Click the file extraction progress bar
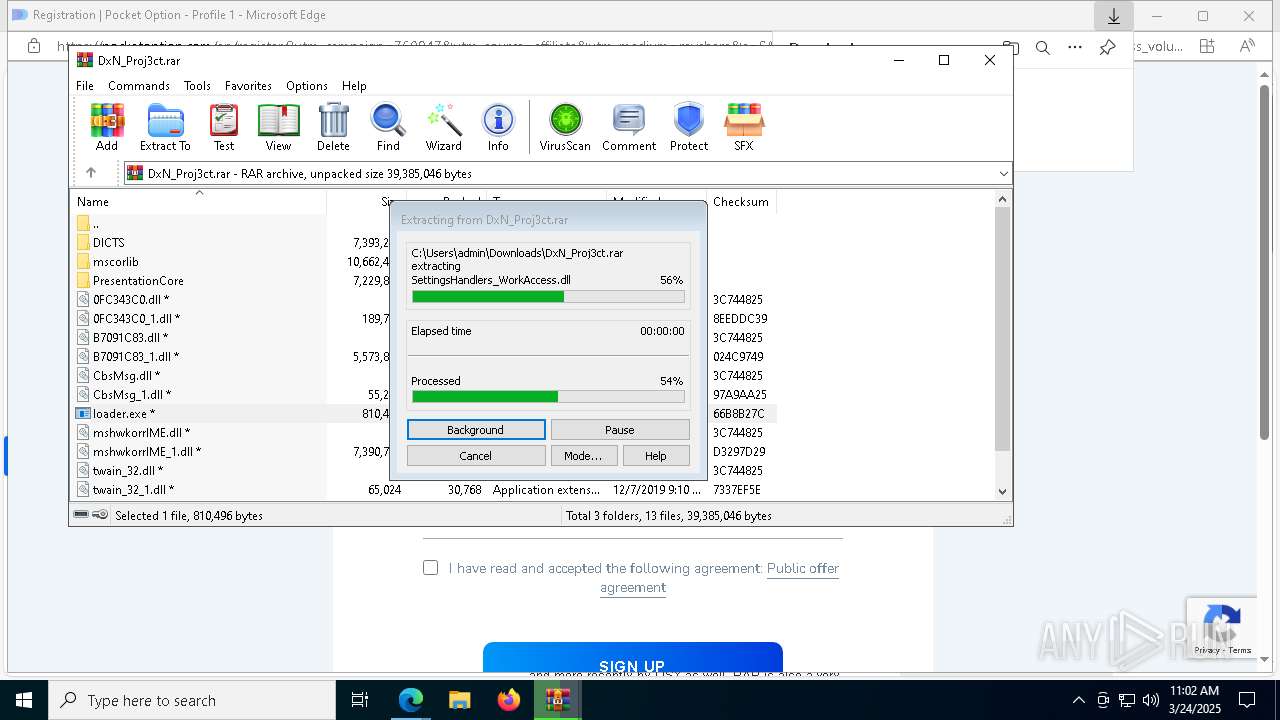 548,297
